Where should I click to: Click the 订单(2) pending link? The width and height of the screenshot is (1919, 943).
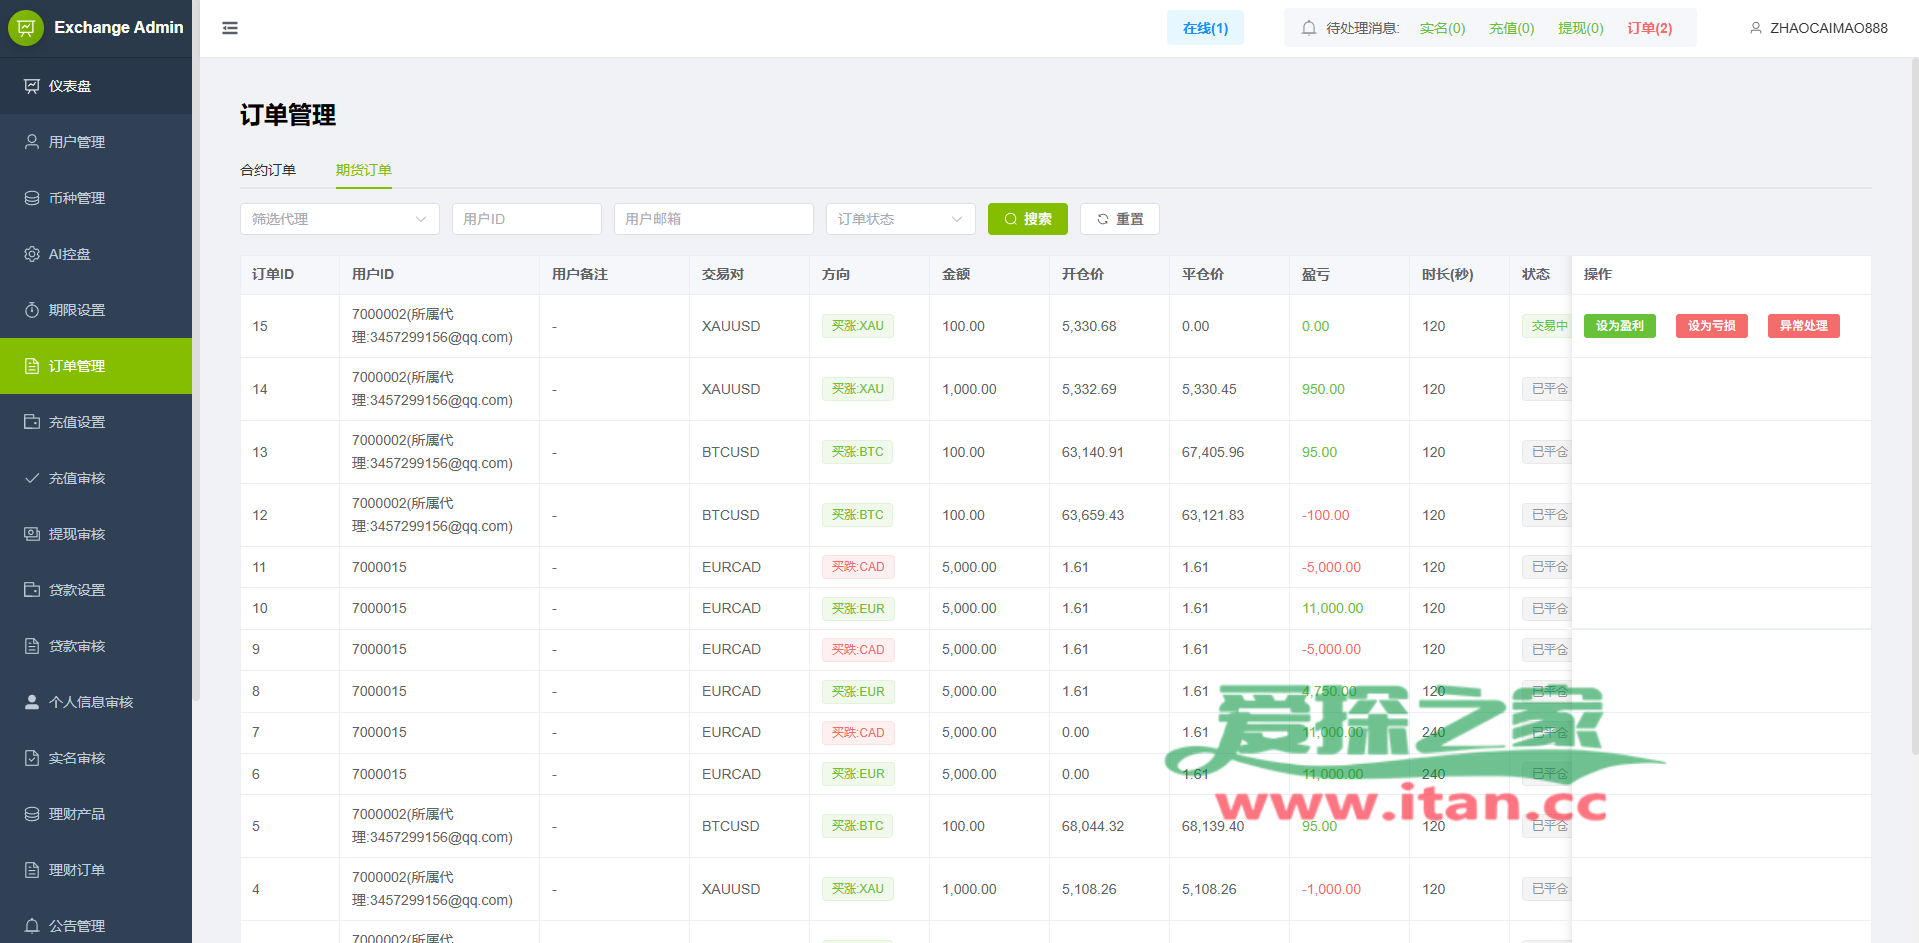click(1649, 28)
